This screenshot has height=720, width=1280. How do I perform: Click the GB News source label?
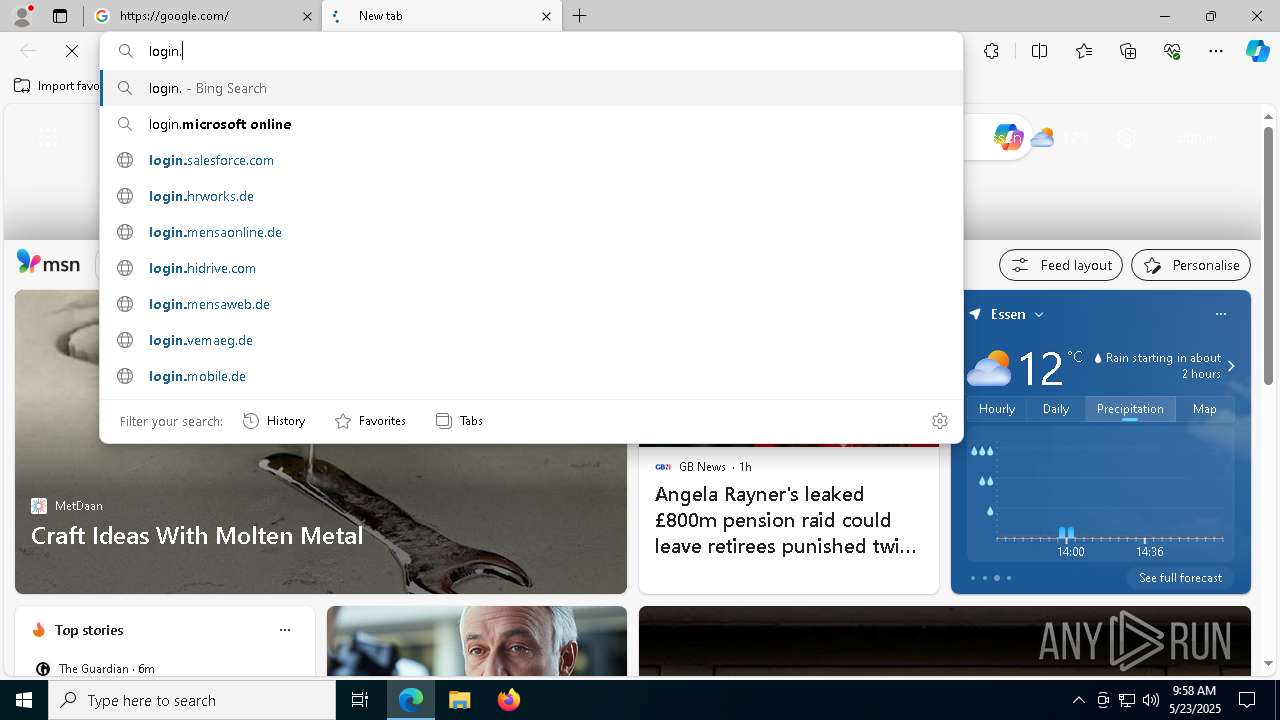pyautogui.click(x=702, y=467)
